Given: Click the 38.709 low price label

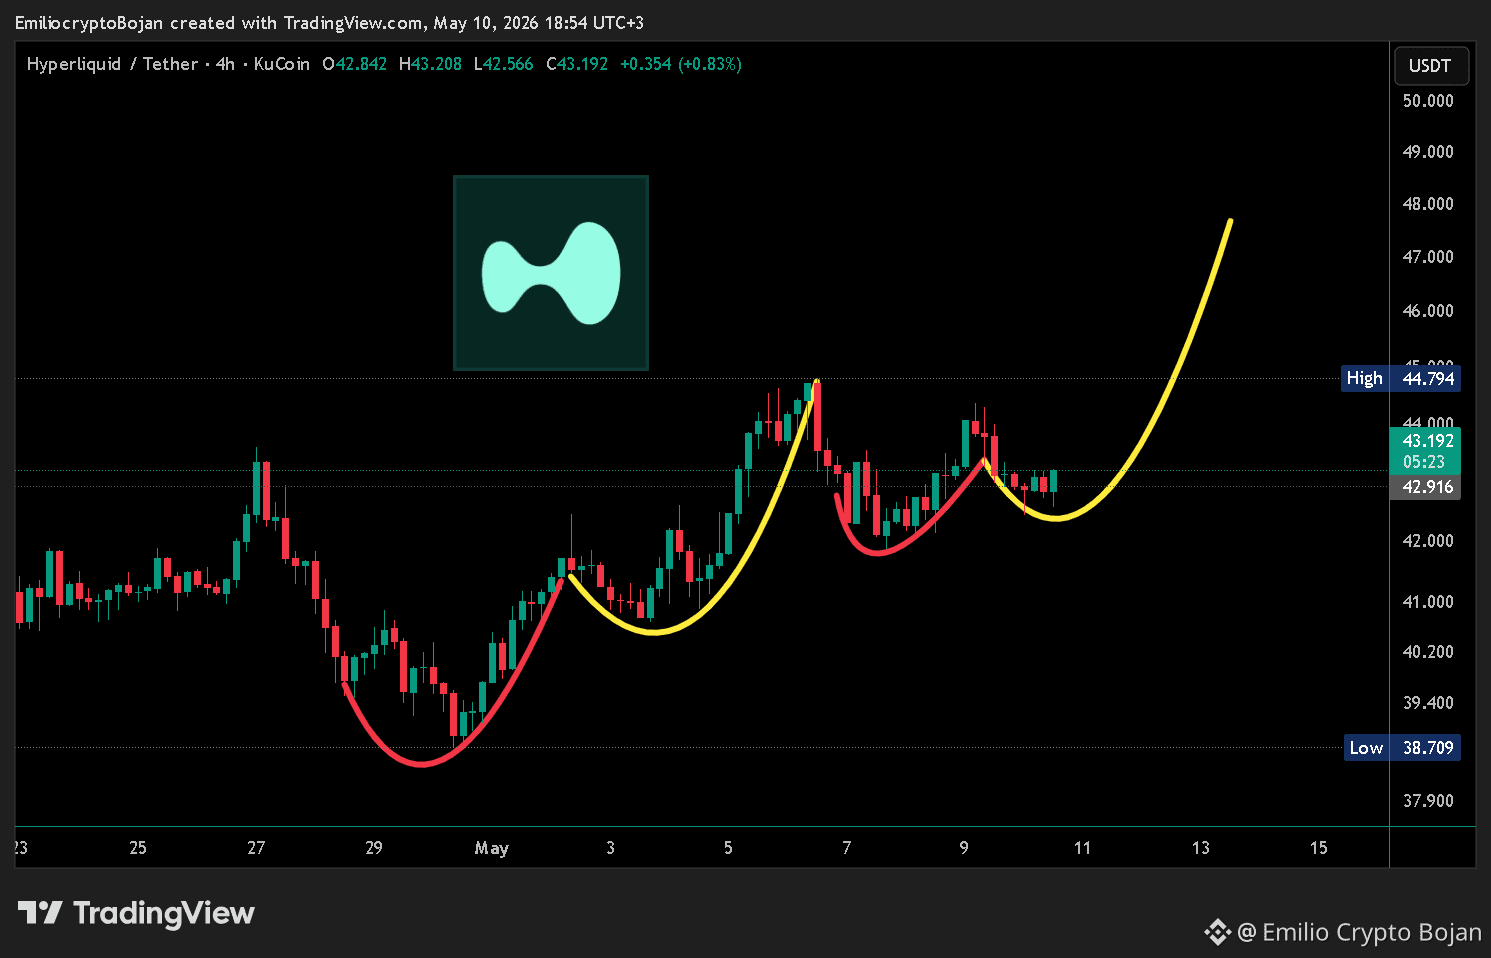Looking at the screenshot, I should coord(1427,748).
